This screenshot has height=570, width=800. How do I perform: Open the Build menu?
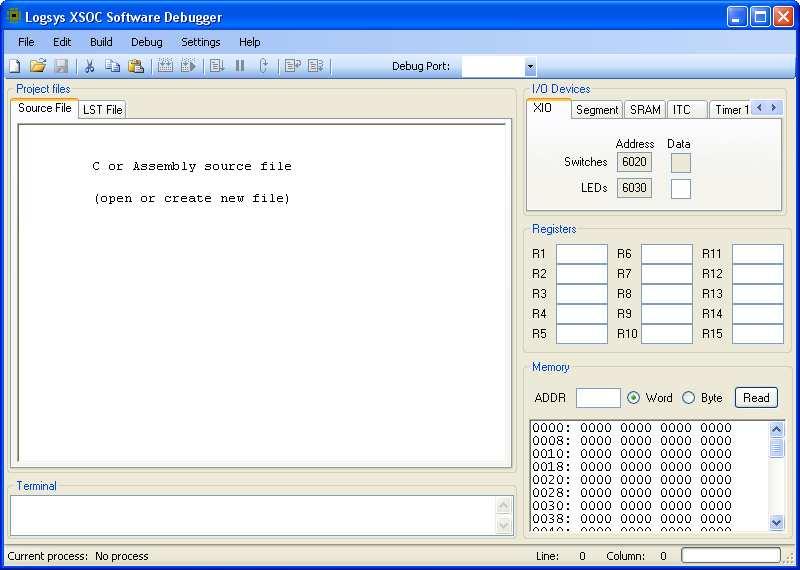(x=101, y=42)
